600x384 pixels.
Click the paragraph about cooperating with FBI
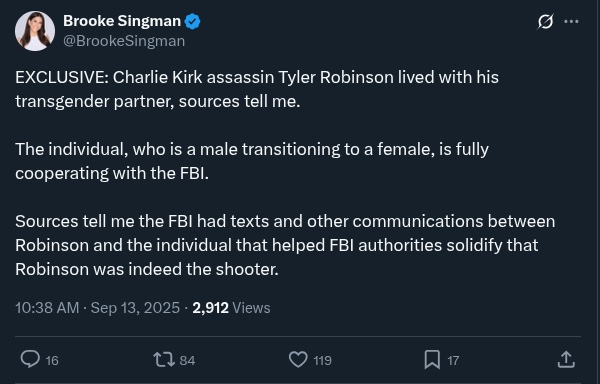252,161
